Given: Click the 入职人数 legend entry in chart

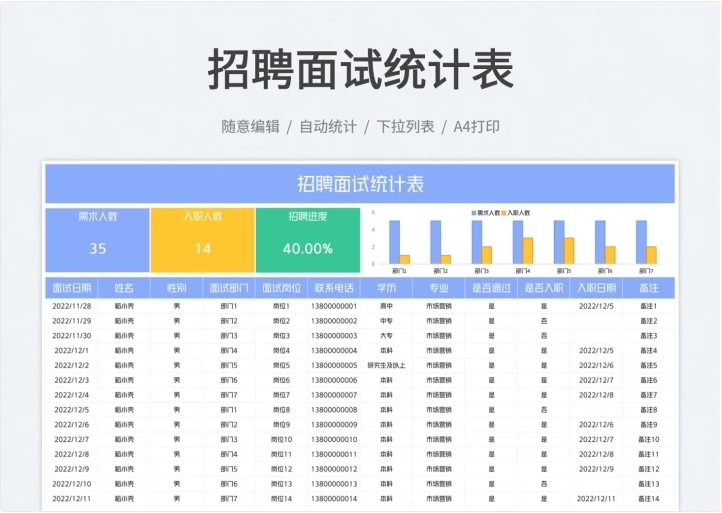Looking at the screenshot, I should [x=516, y=213].
